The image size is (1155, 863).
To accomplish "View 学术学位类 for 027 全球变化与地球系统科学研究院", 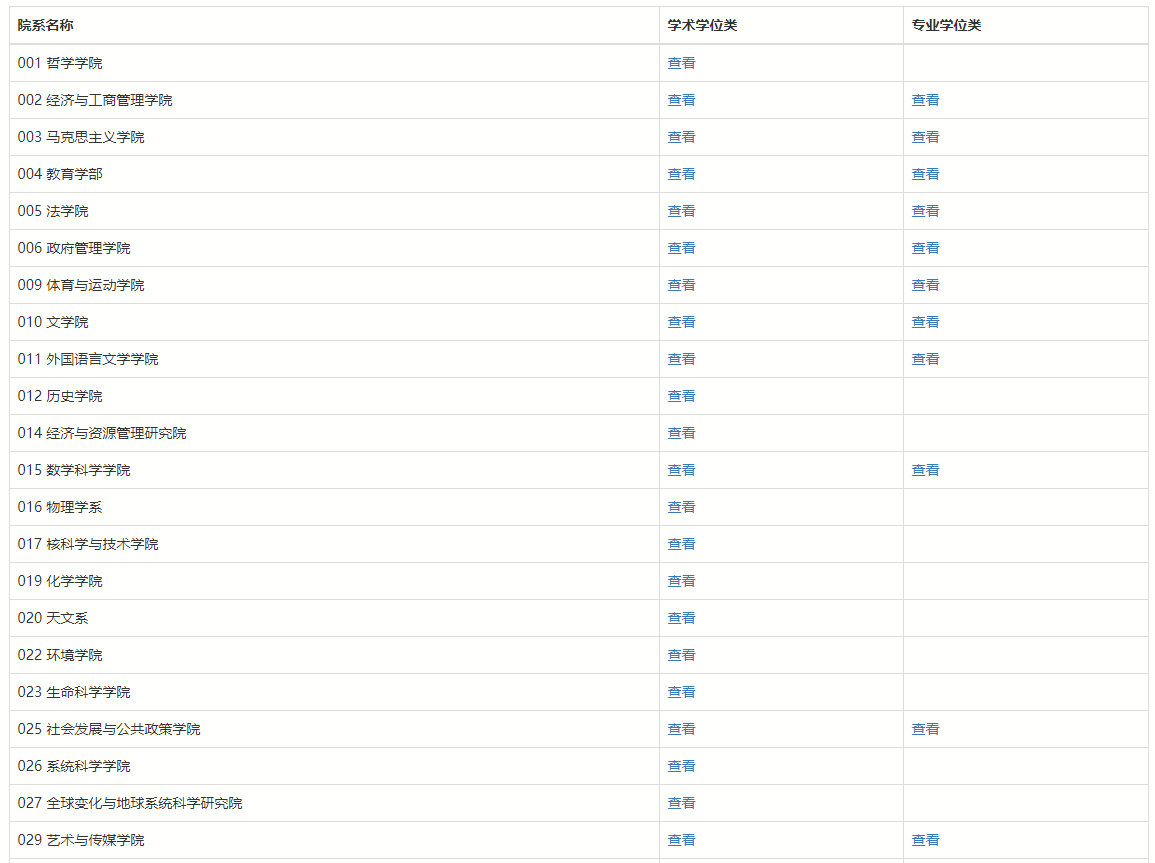I will click(681, 803).
